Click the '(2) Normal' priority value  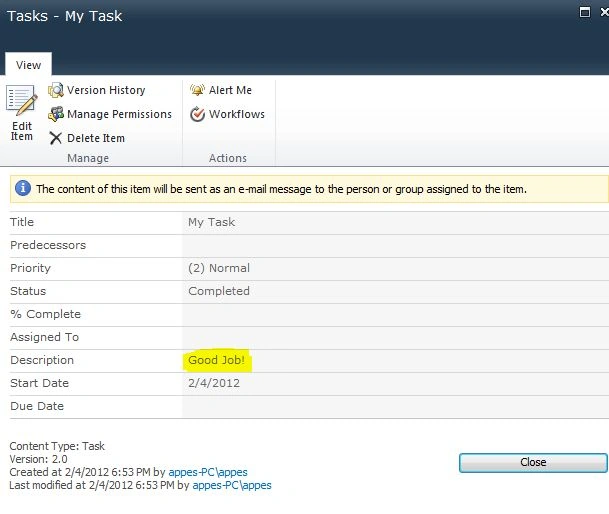pos(219,268)
